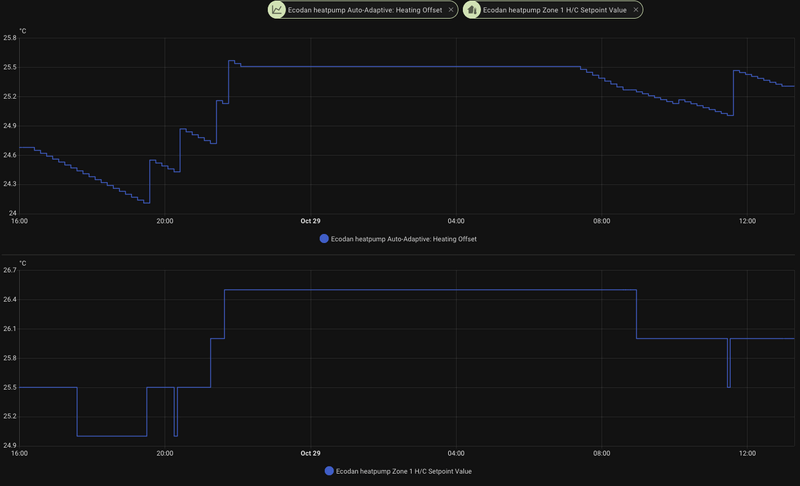This screenshot has width=800, height=486.
Task: Select the Ecodan heatpump Auto-Adaptive: Heating Offset chip
Action: tap(363, 10)
